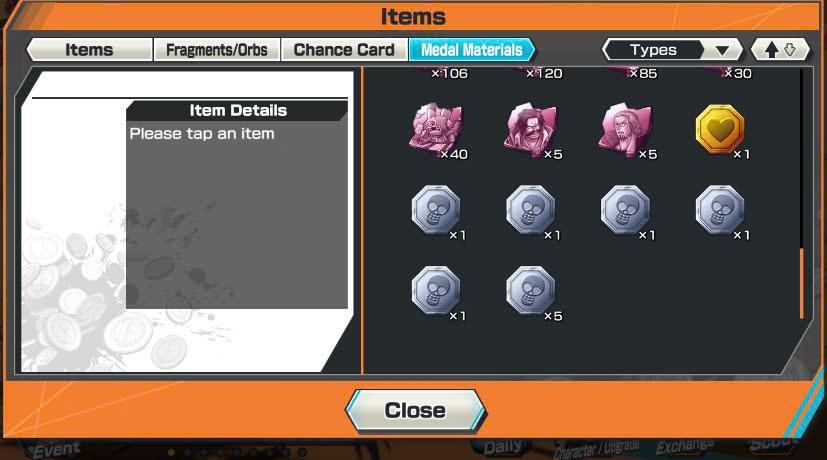Switch to the Chance Card tab
Screen dimensions: 827x460
[344, 50]
